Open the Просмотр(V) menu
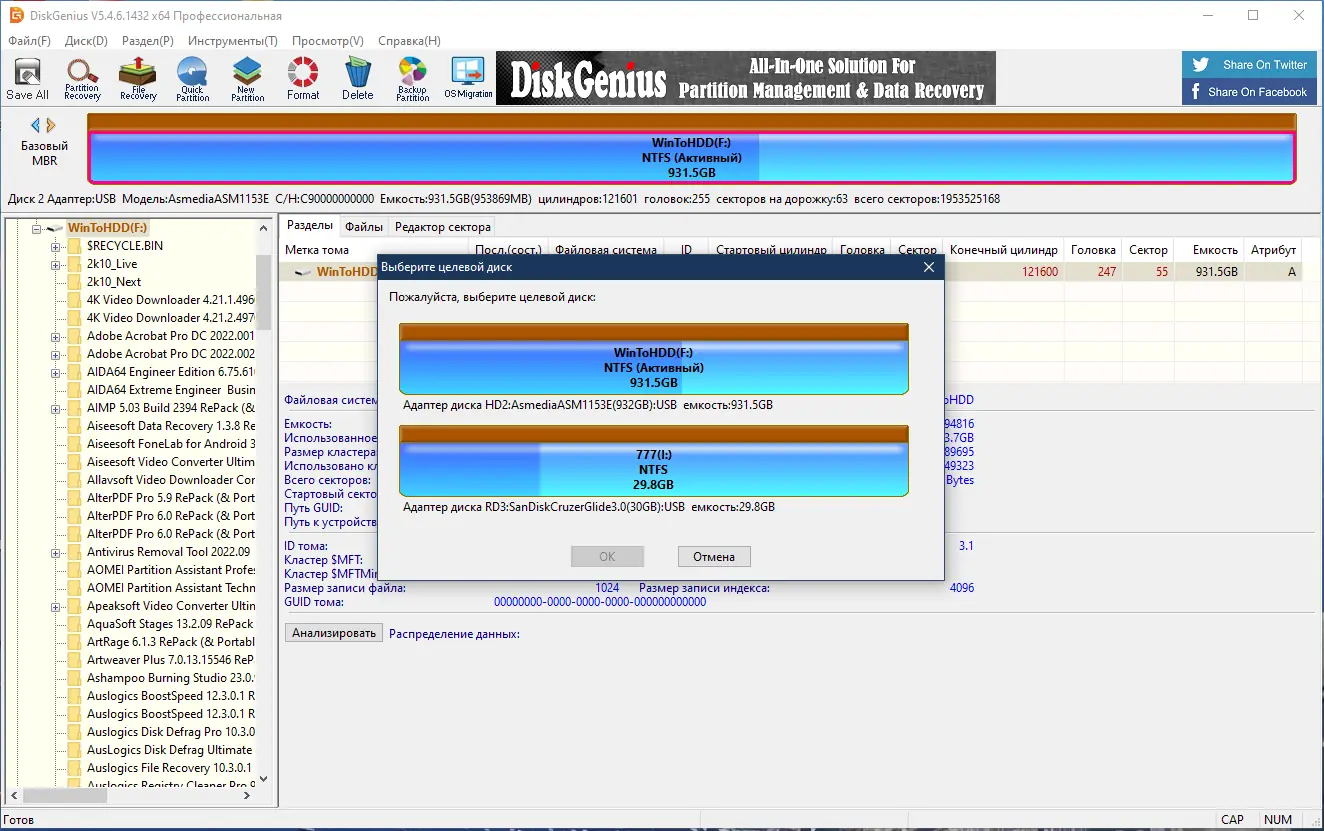 coord(328,41)
